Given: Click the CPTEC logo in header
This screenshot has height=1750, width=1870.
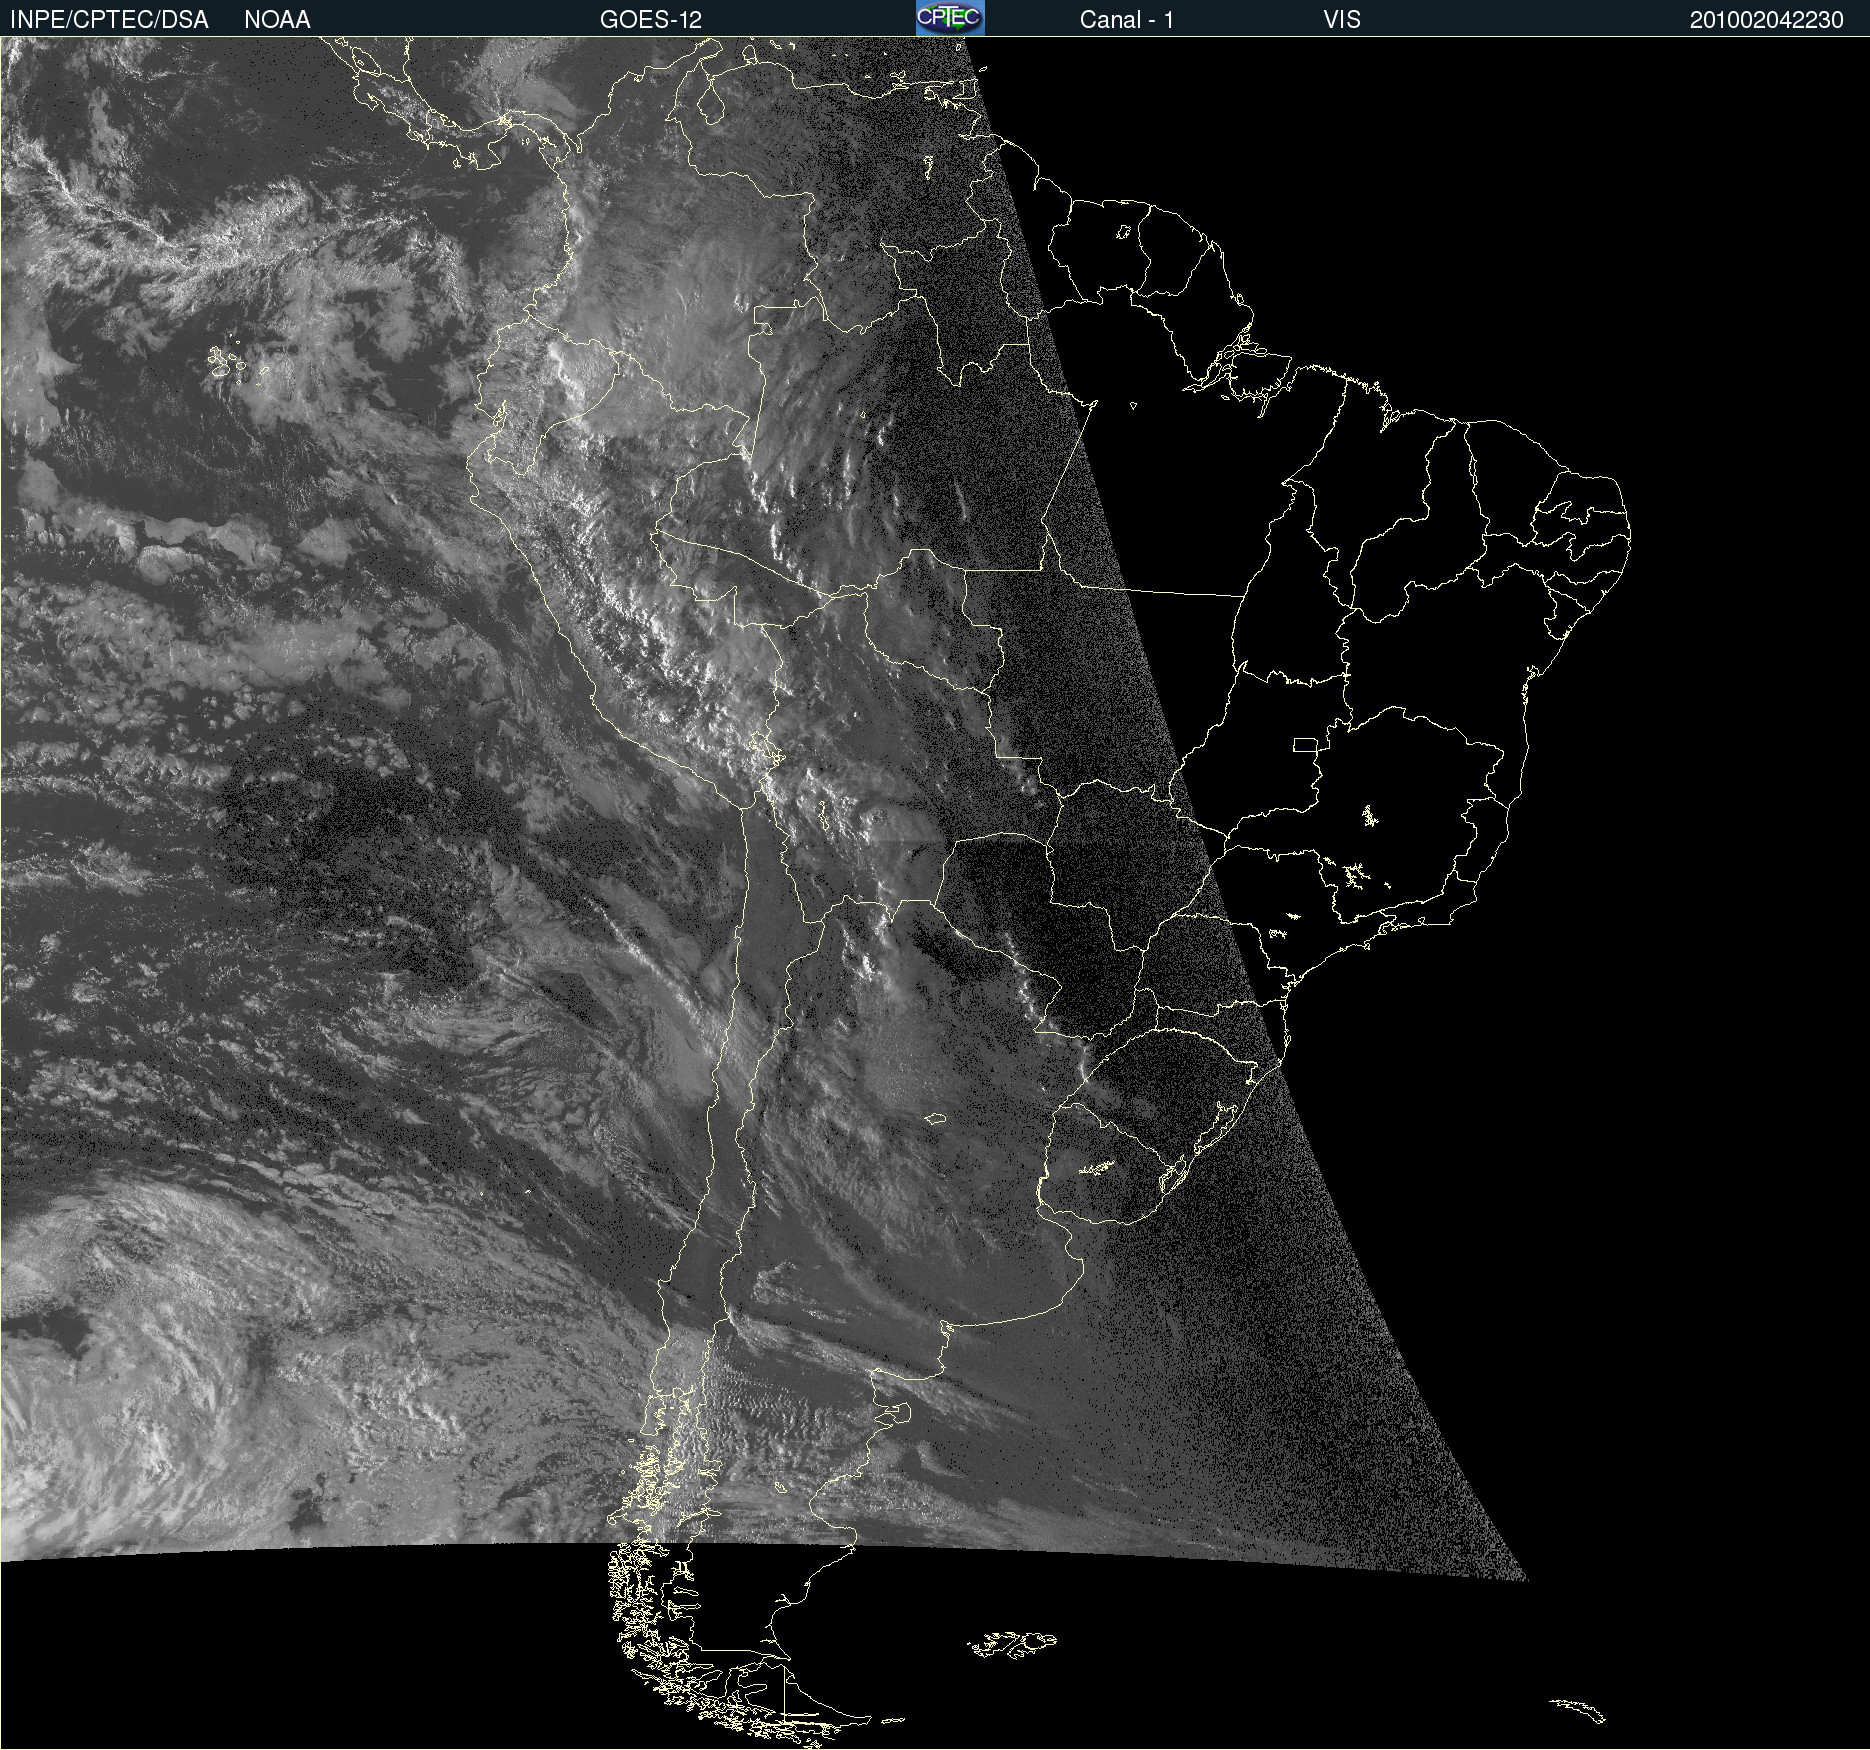Looking at the screenshot, I should (x=950, y=18).
